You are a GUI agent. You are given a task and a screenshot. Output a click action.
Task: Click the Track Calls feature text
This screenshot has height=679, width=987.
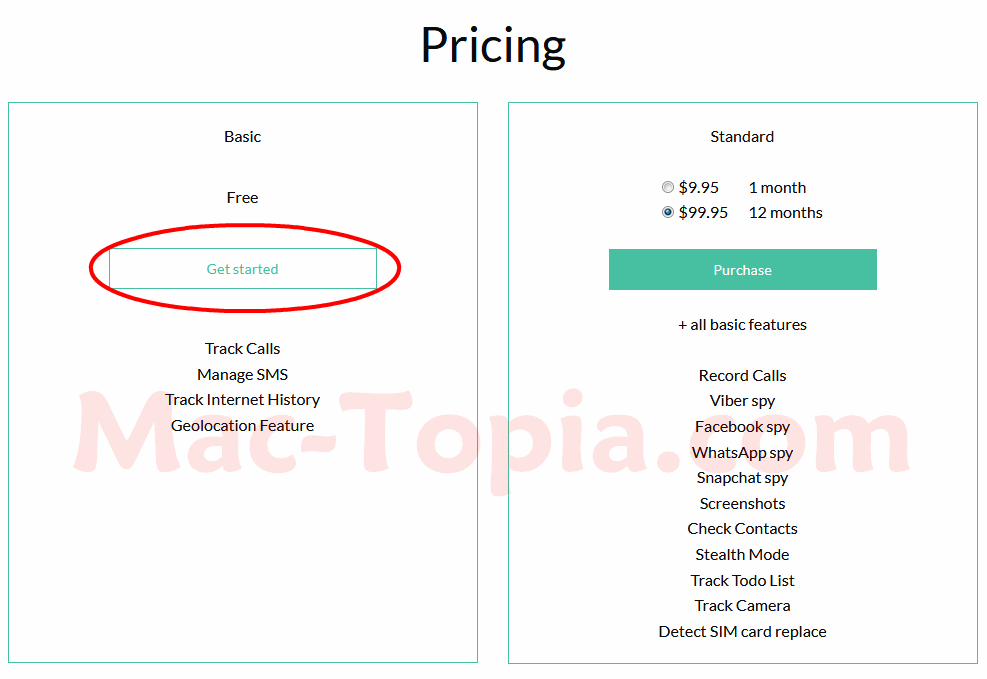[x=242, y=349]
